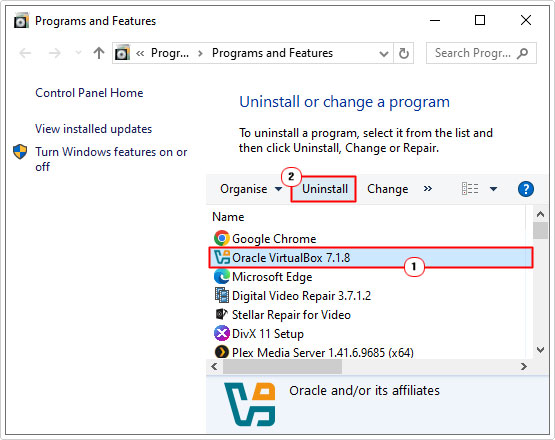The height and width of the screenshot is (440, 555).
Task: Click the Google Chrome icon in the list
Action: click(222, 238)
